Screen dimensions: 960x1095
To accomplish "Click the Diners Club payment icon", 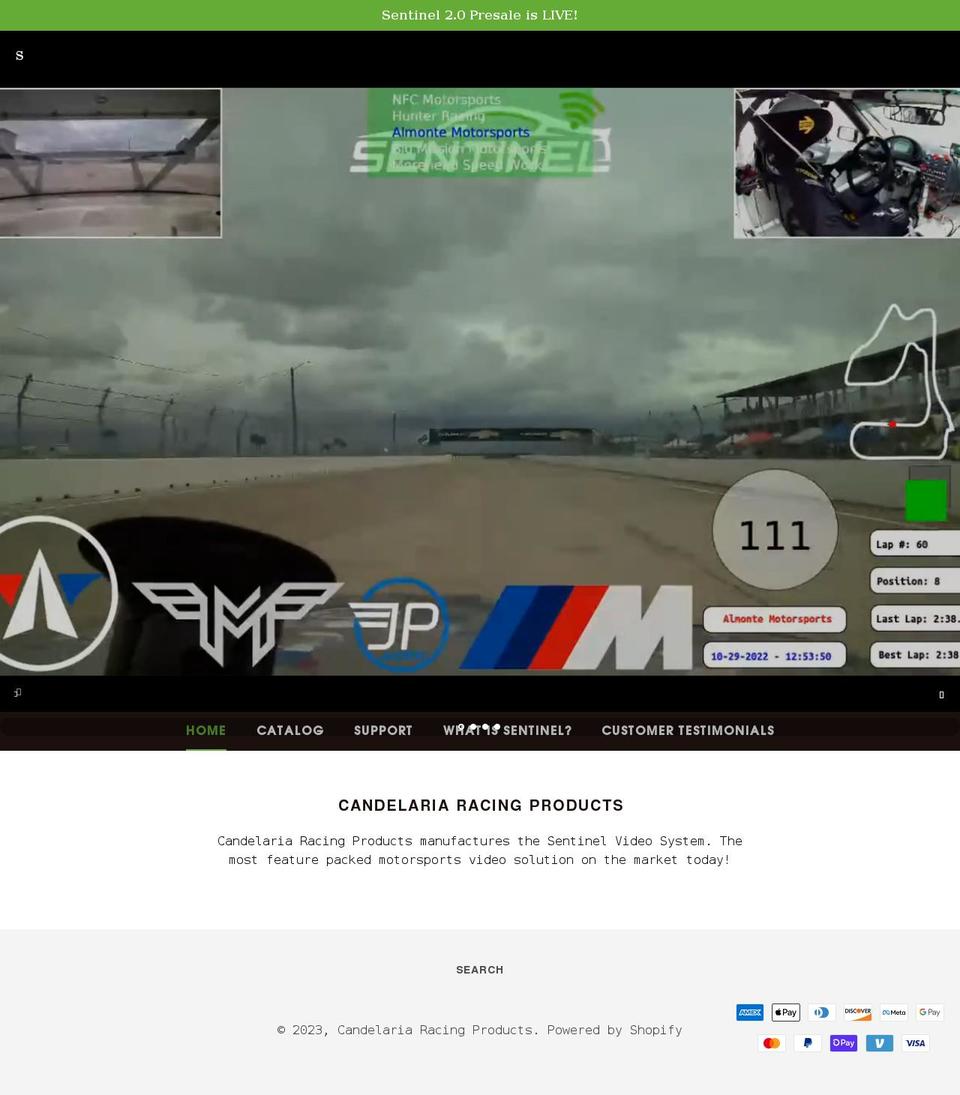I will (x=822, y=1013).
